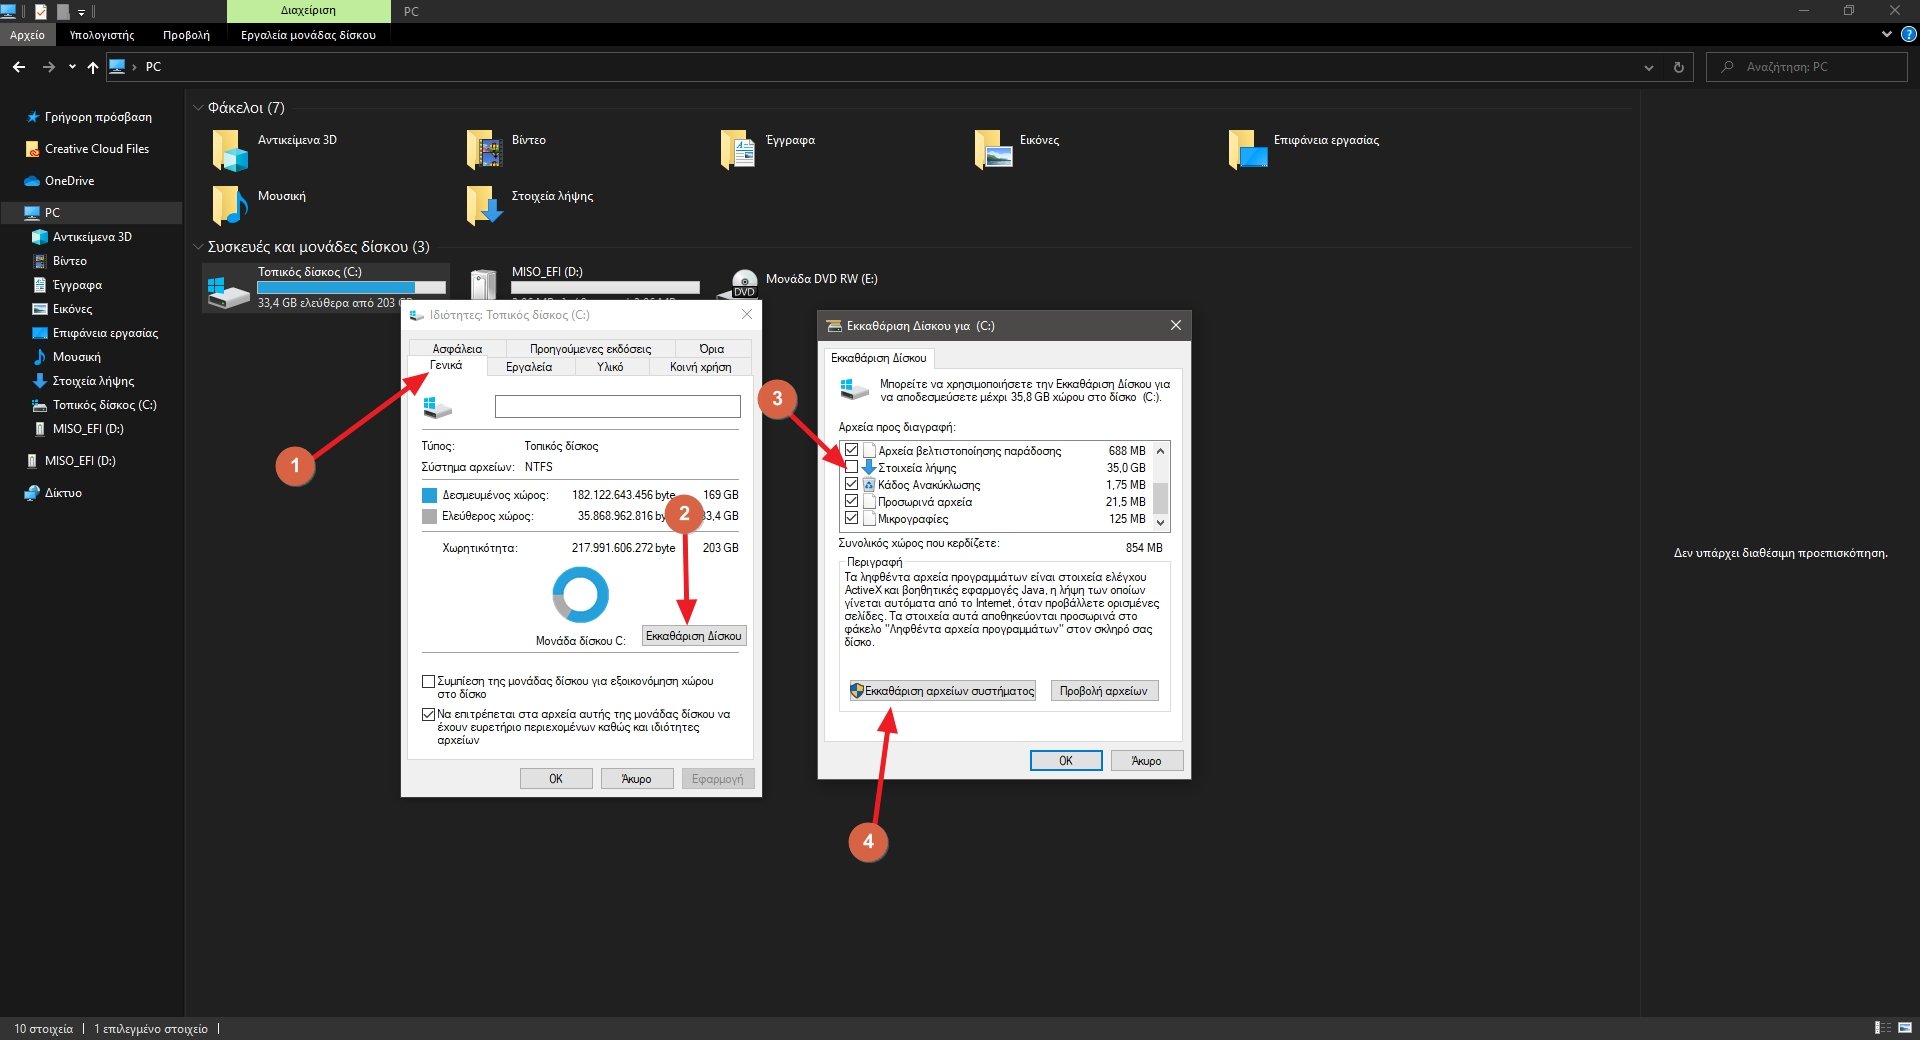Go up one folder level arrow
Viewport: 1920px width, 1040px height.
[x=93, y=67]
